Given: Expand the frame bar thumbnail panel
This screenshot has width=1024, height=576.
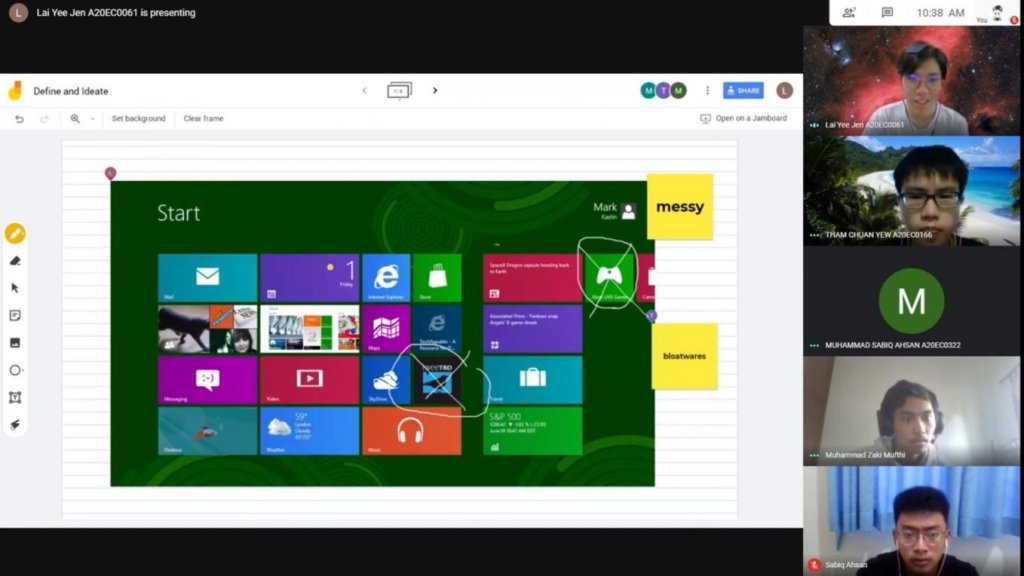Looking at the screenshot, I should coord(399,91).
